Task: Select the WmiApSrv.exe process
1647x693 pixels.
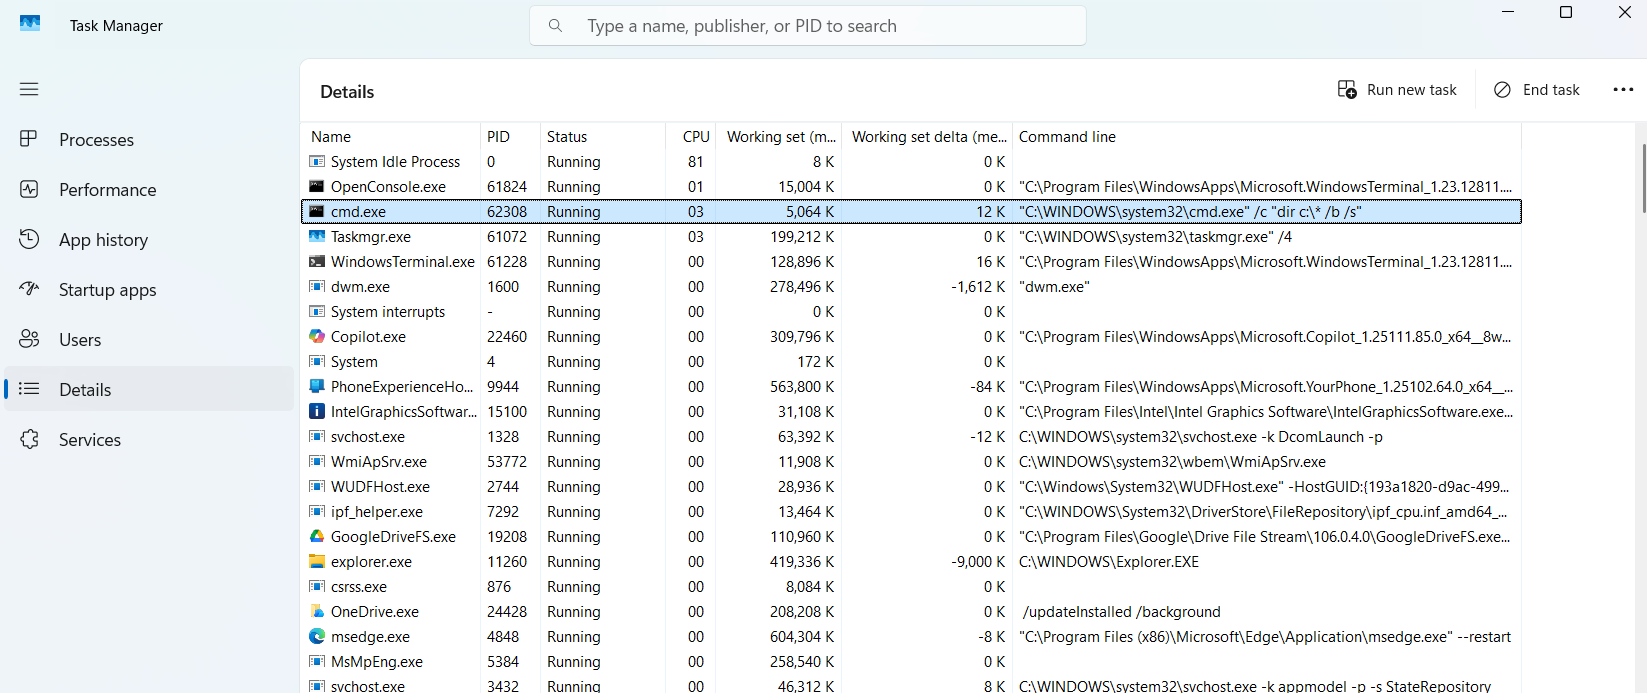Action: [911, 462]
